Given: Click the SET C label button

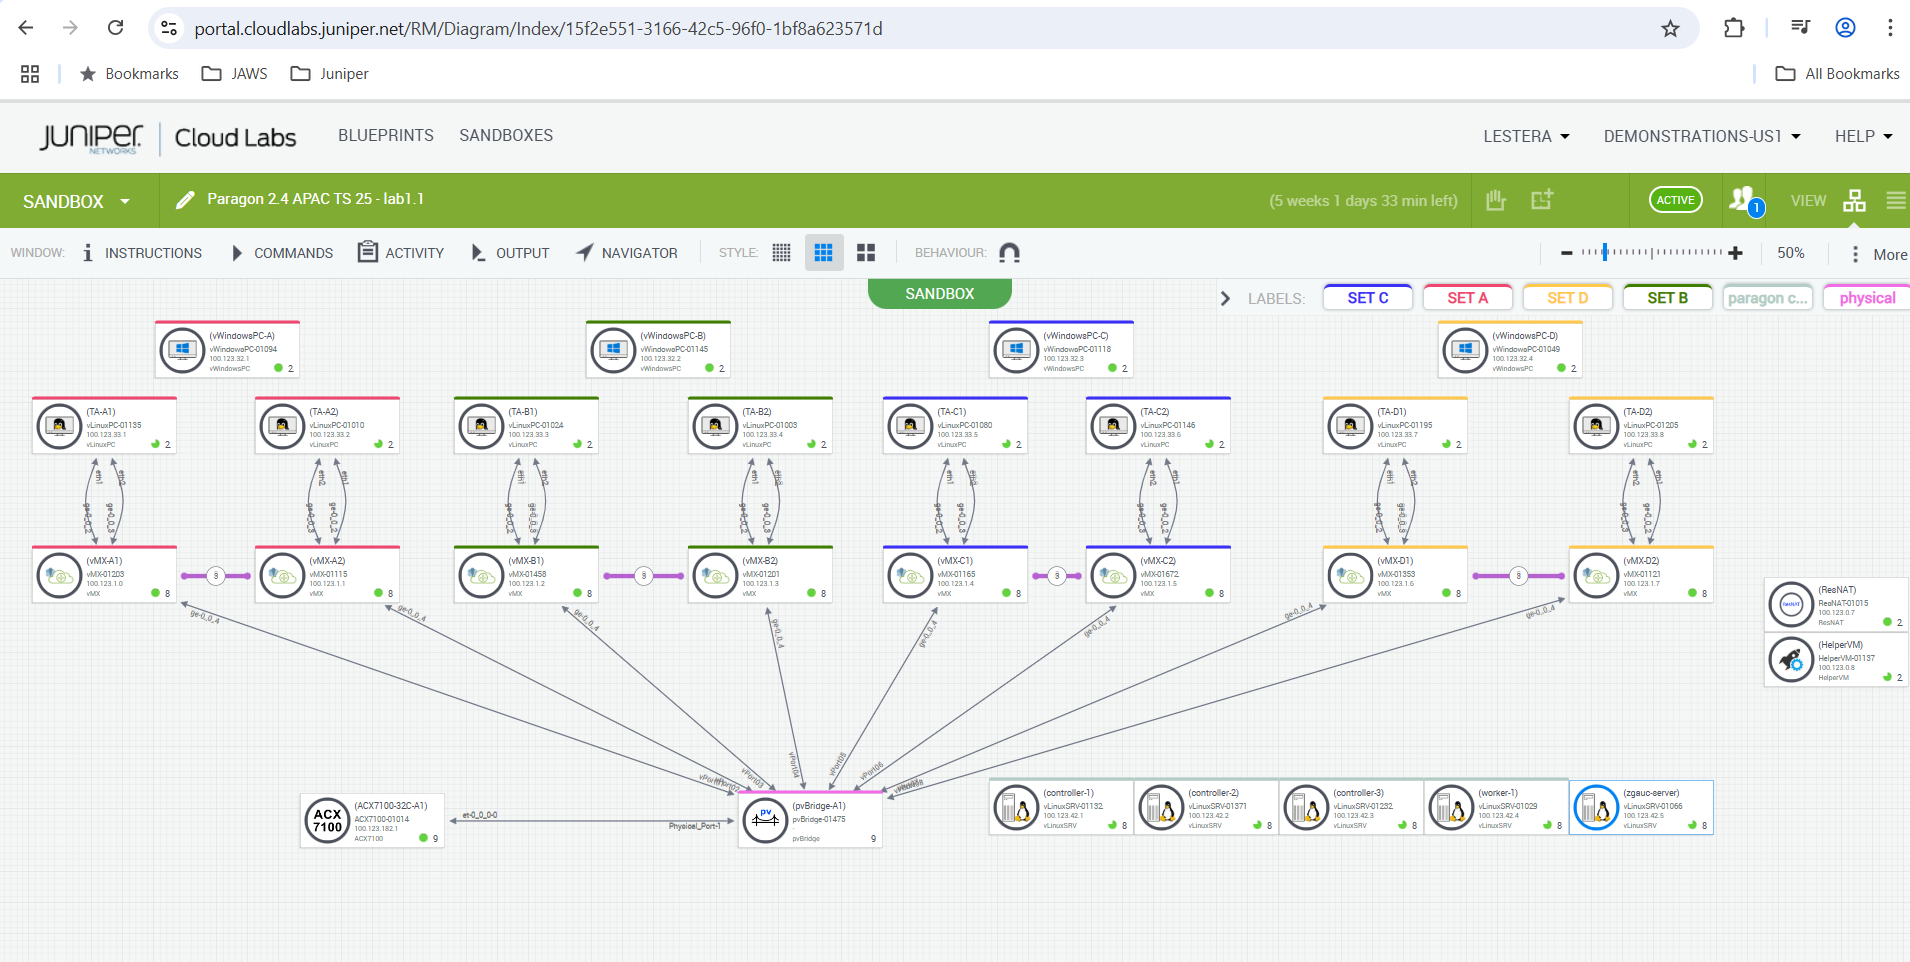Looking at the screenshot, I should [1367, 298].
